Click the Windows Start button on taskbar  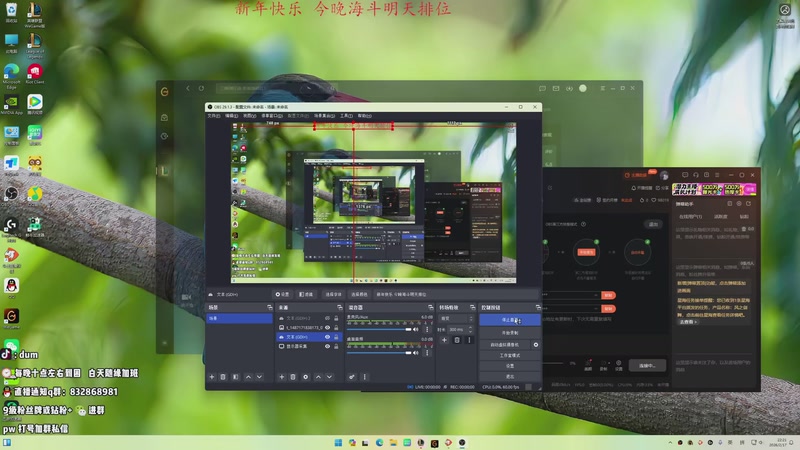click(337, 441)
